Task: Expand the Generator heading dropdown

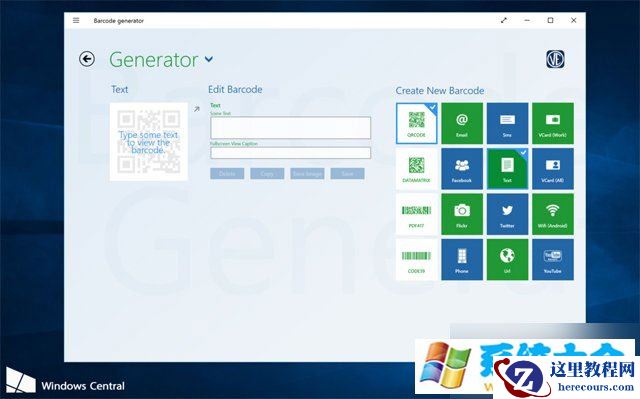Action: 209,60
